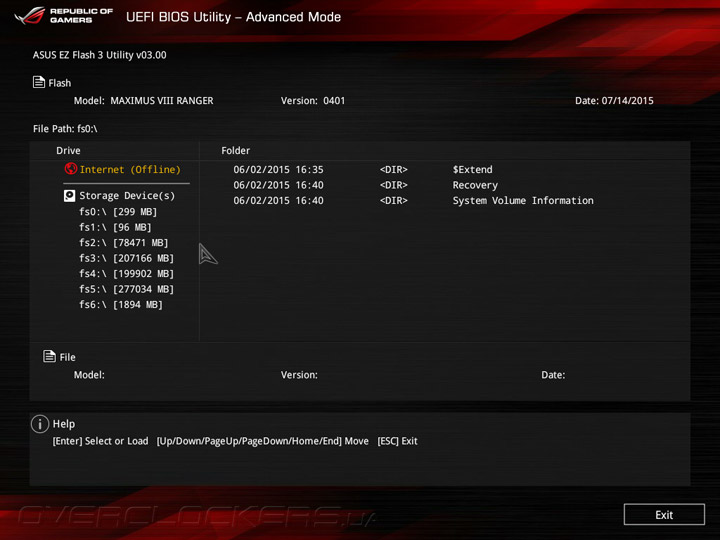
Task: Click the Help info icon
Action: [x=40, y=424]
